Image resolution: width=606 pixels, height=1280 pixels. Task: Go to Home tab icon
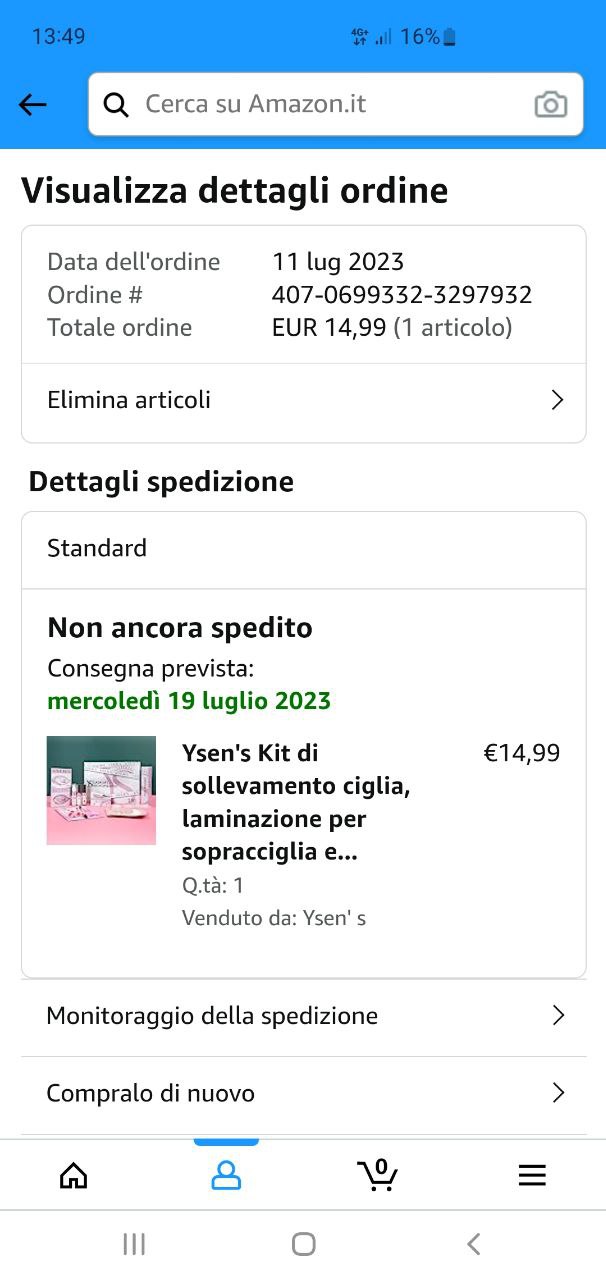(74, 1175)
